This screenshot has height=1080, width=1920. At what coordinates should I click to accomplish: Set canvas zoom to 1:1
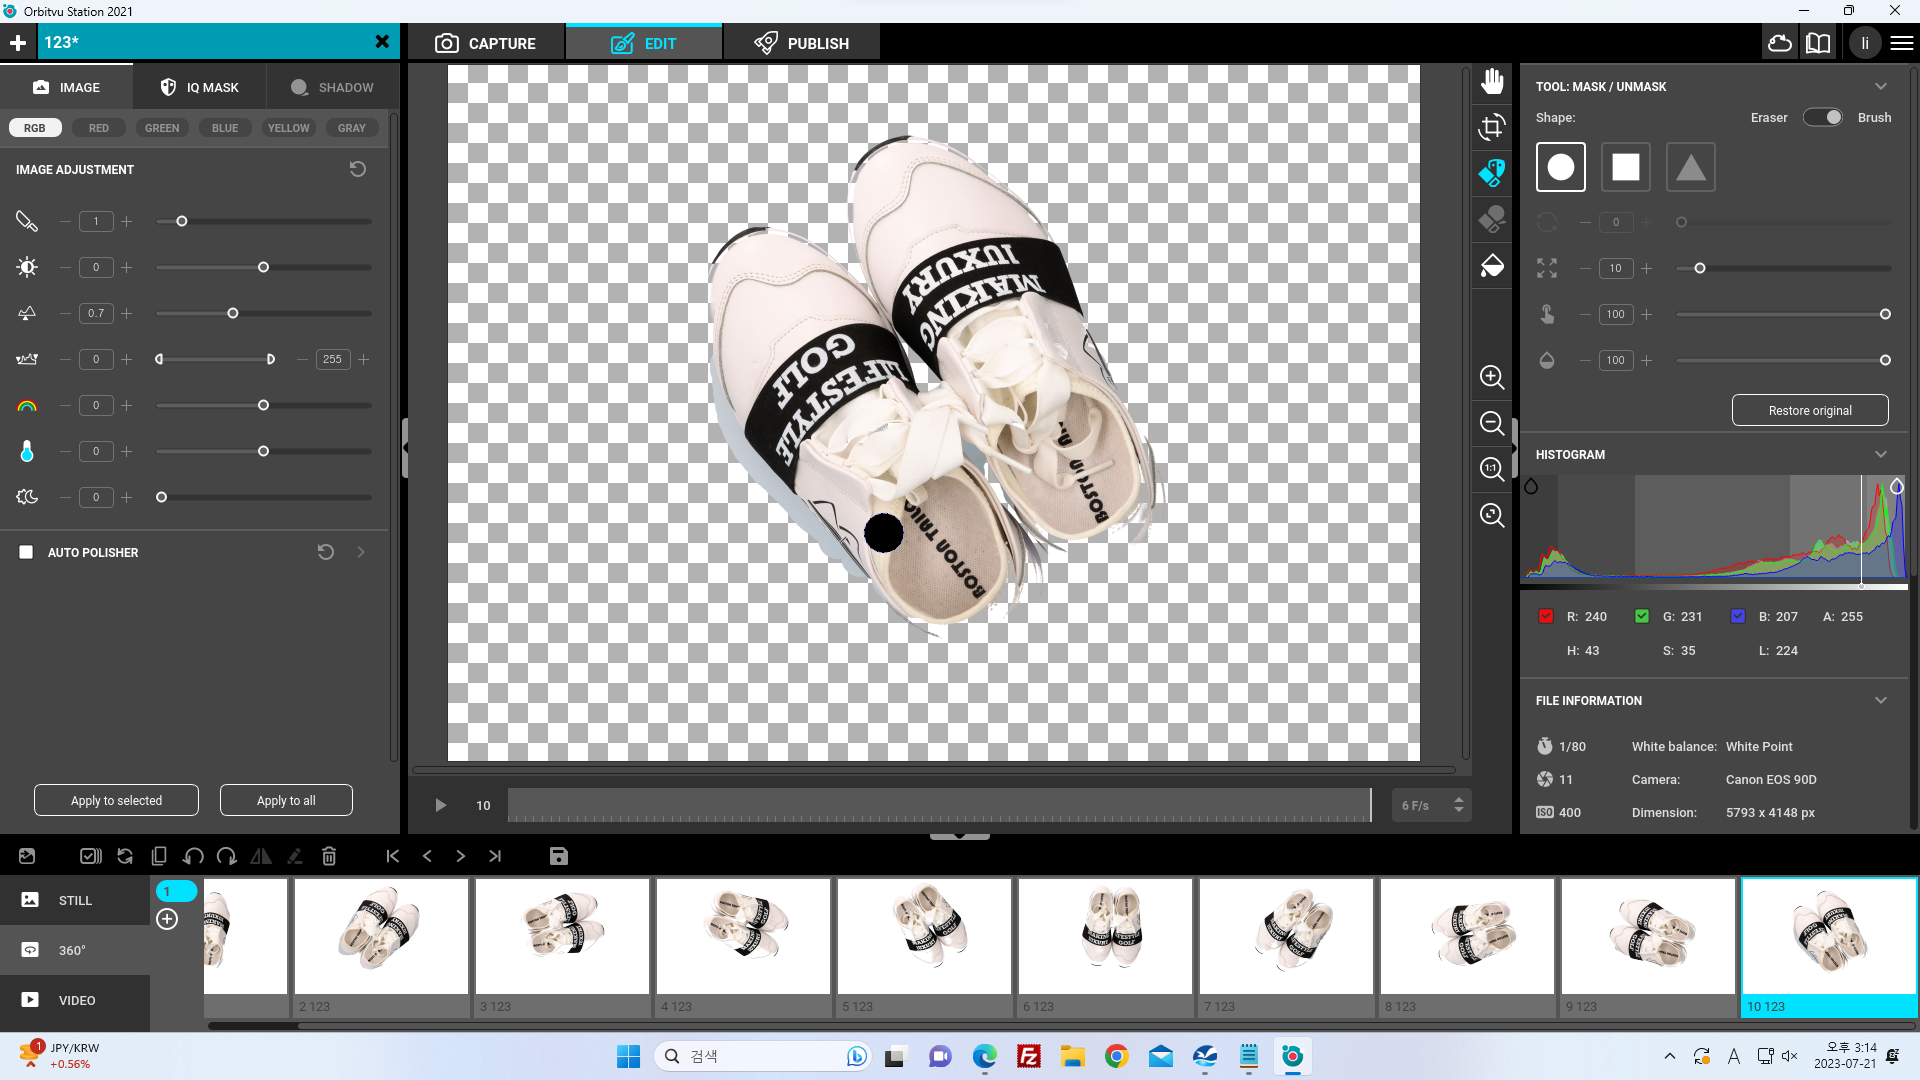coord(1492,469)
